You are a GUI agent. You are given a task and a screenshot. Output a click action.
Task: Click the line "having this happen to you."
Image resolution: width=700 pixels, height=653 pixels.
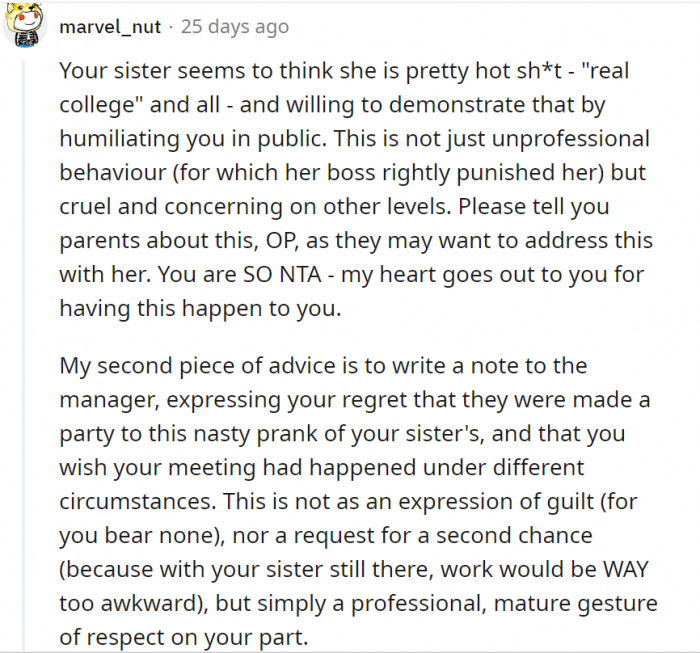click(200, 310)
